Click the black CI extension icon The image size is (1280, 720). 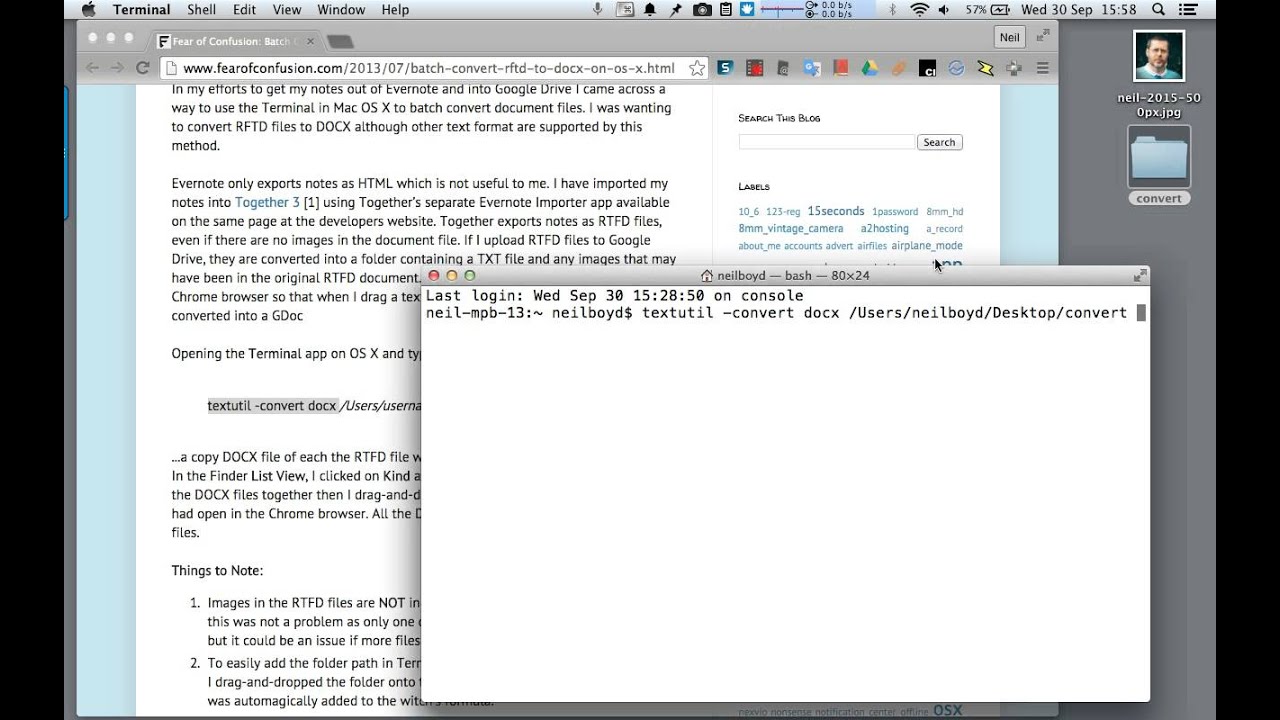click(928, 68)
